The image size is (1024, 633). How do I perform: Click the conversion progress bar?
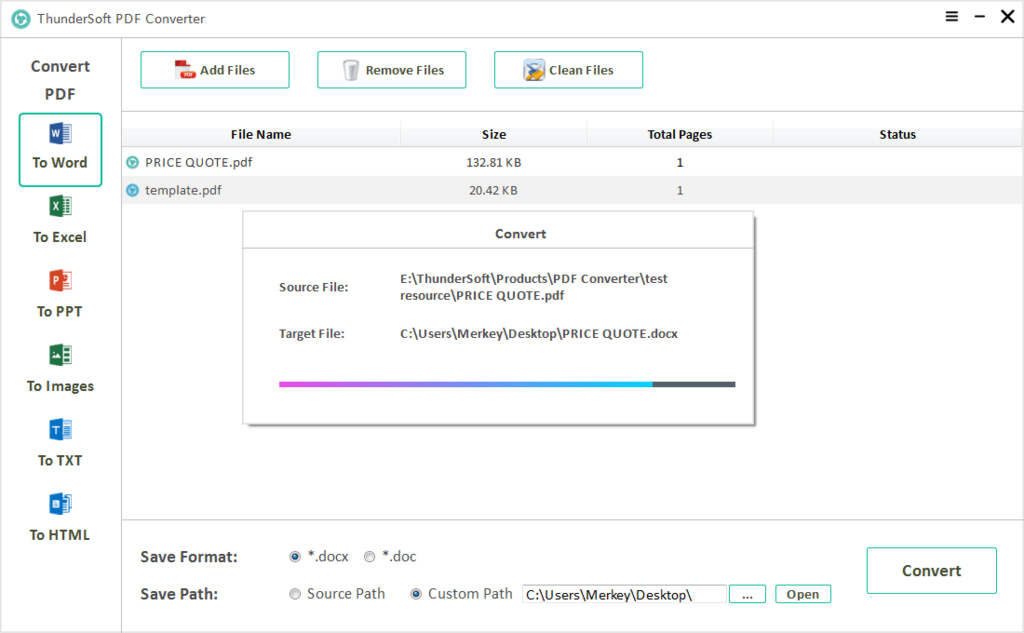coord(507,384)
